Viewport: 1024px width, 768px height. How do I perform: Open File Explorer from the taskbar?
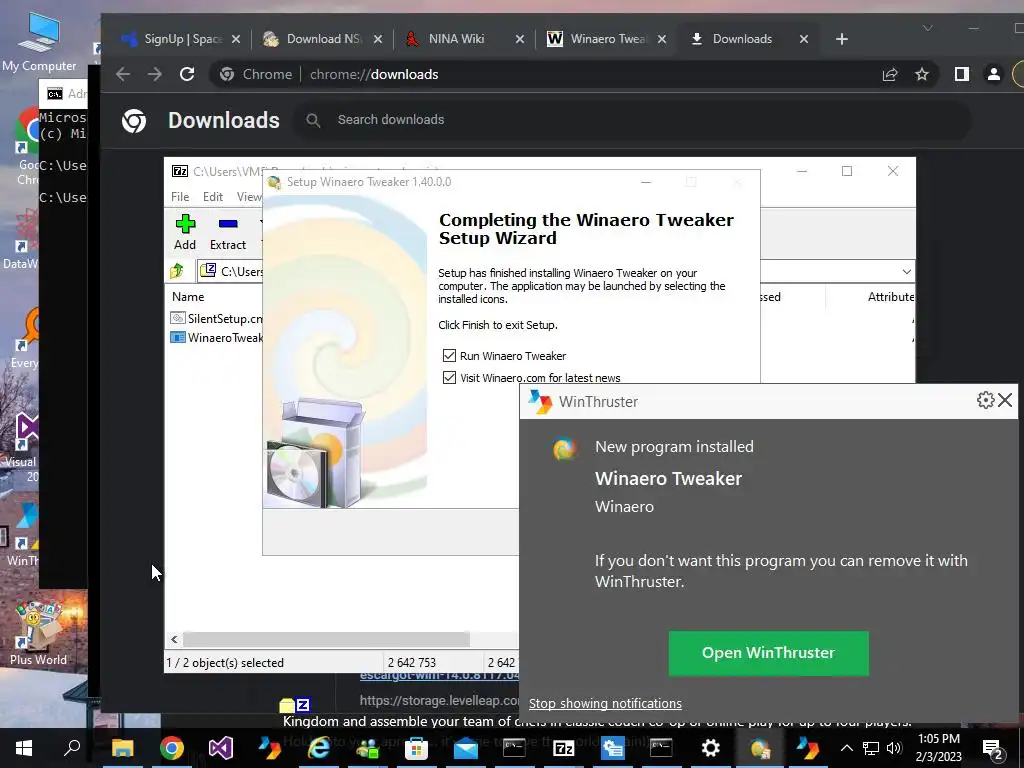122,748
